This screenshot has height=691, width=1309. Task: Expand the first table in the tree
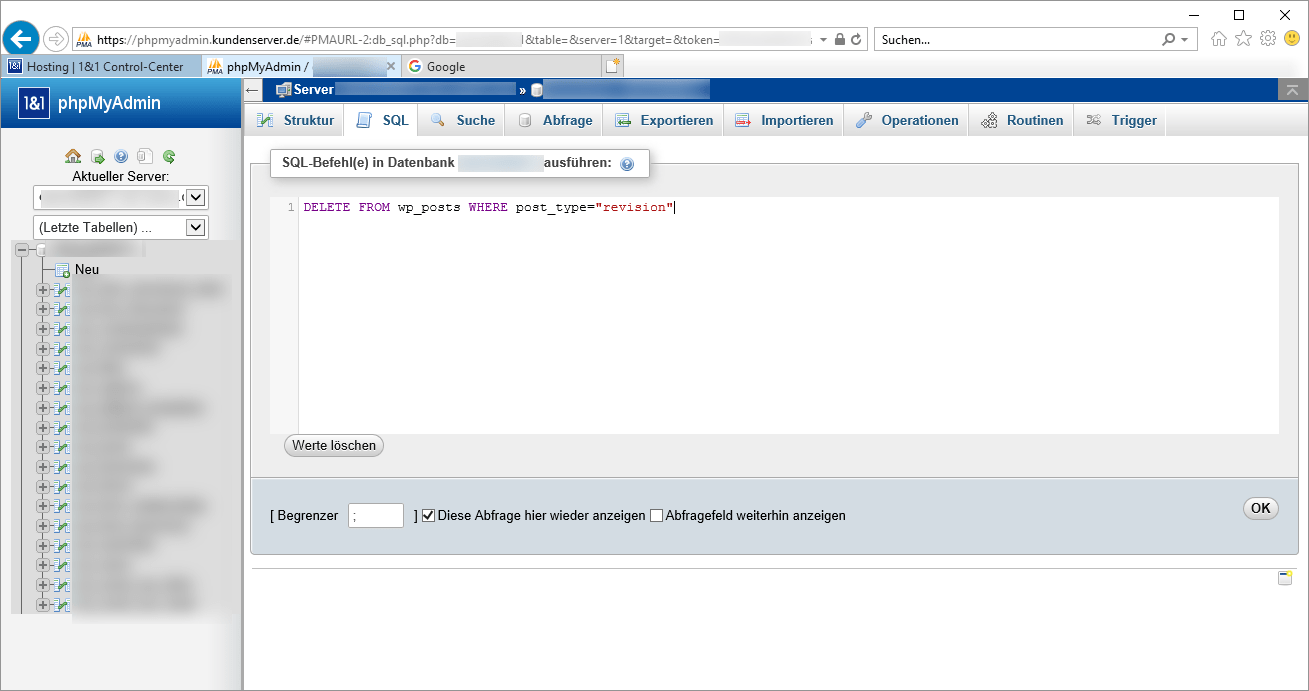[43, 290]
